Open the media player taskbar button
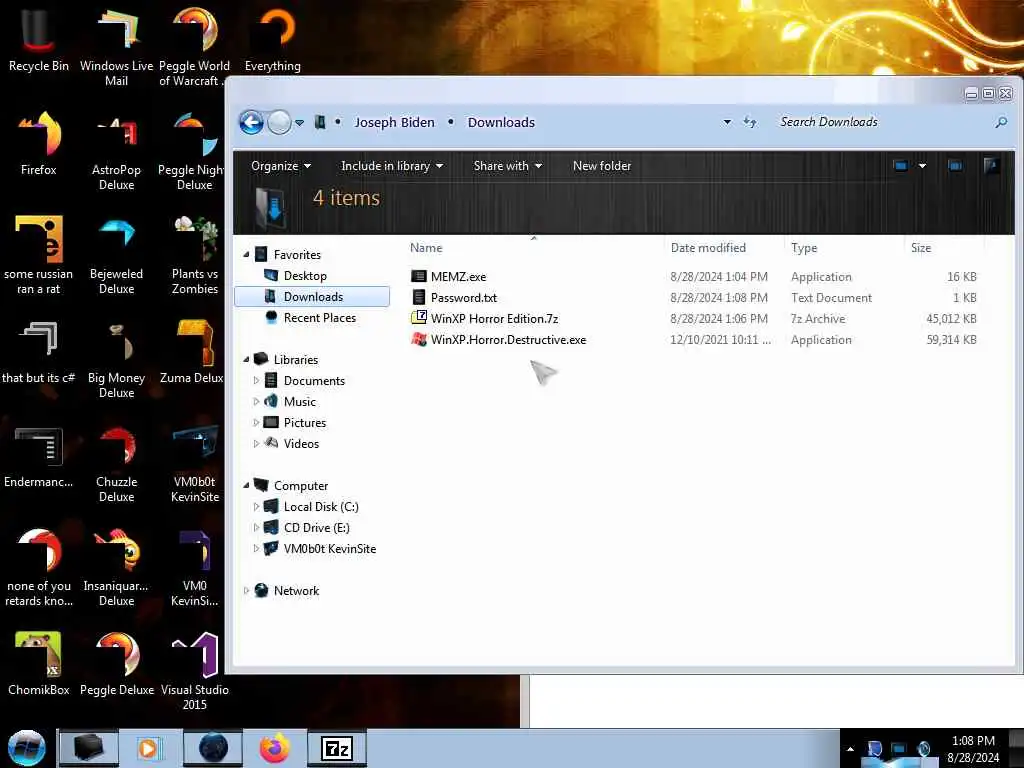Image resolution: width=1024 pixels, height=768 pixels. pos(148,748)
